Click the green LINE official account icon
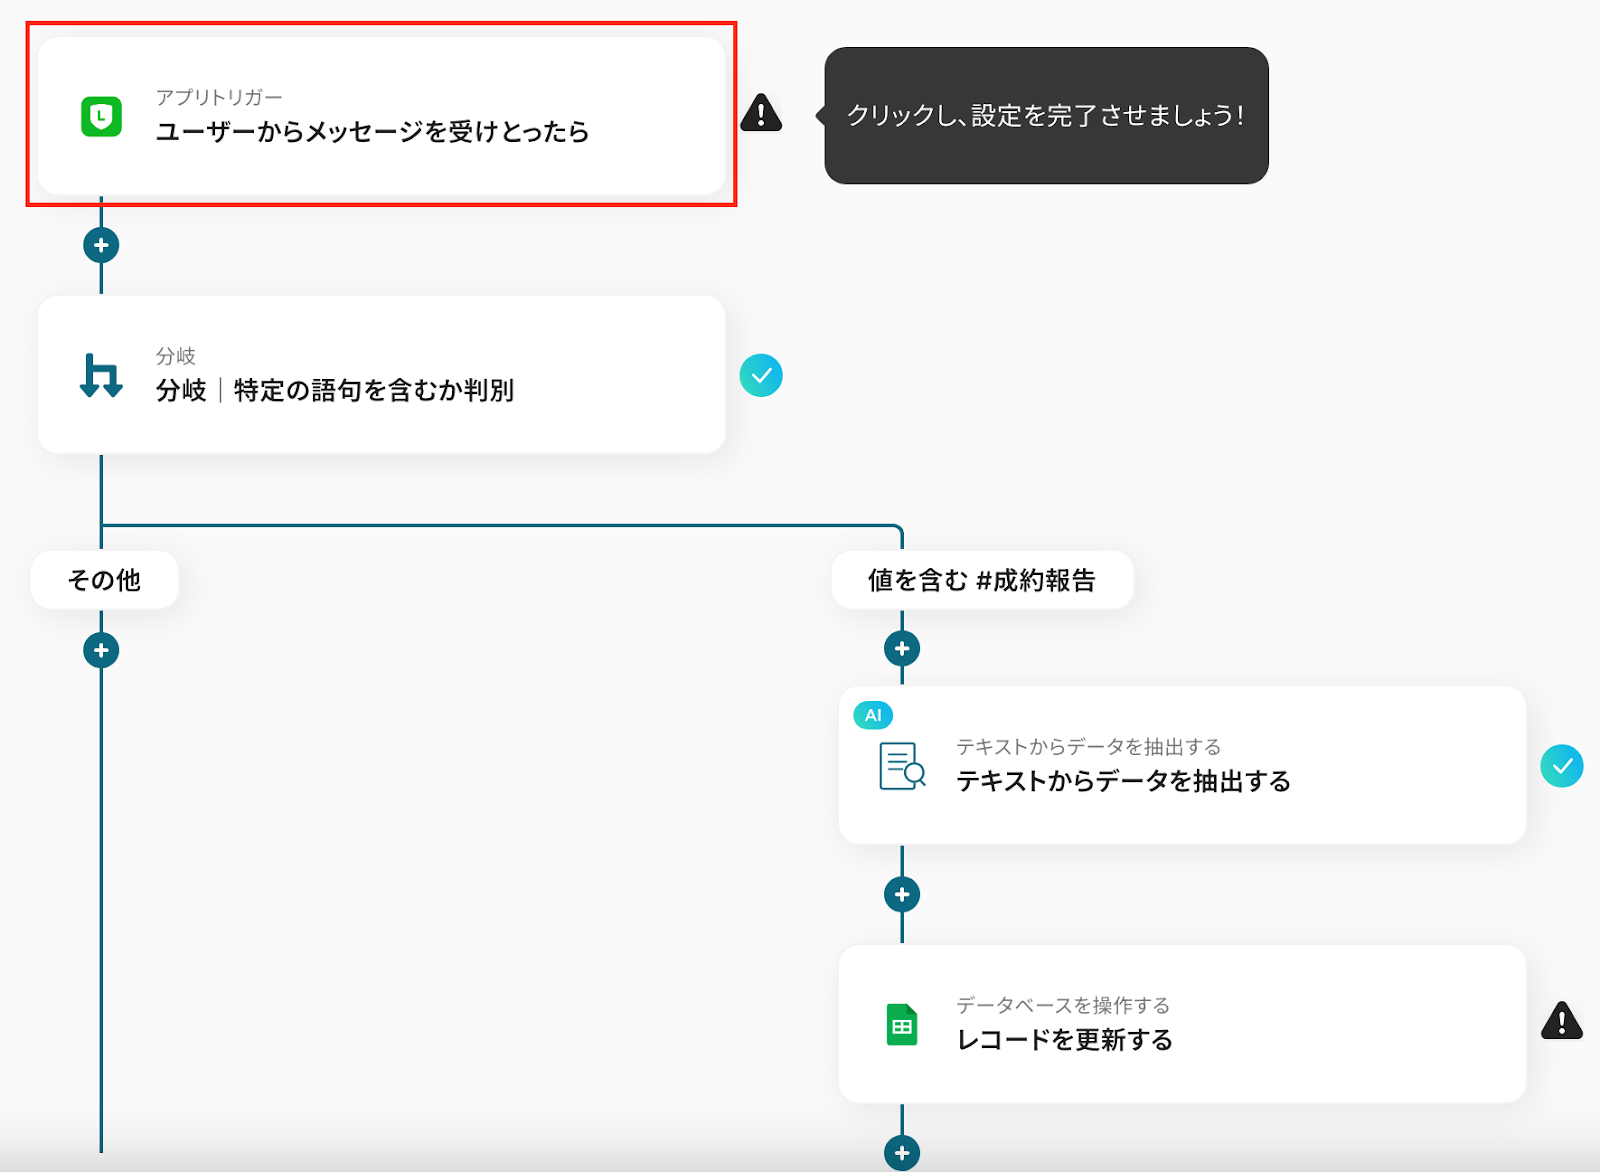The width and height of the screenshot is (1600, 1172). click(x=101, y=116)
